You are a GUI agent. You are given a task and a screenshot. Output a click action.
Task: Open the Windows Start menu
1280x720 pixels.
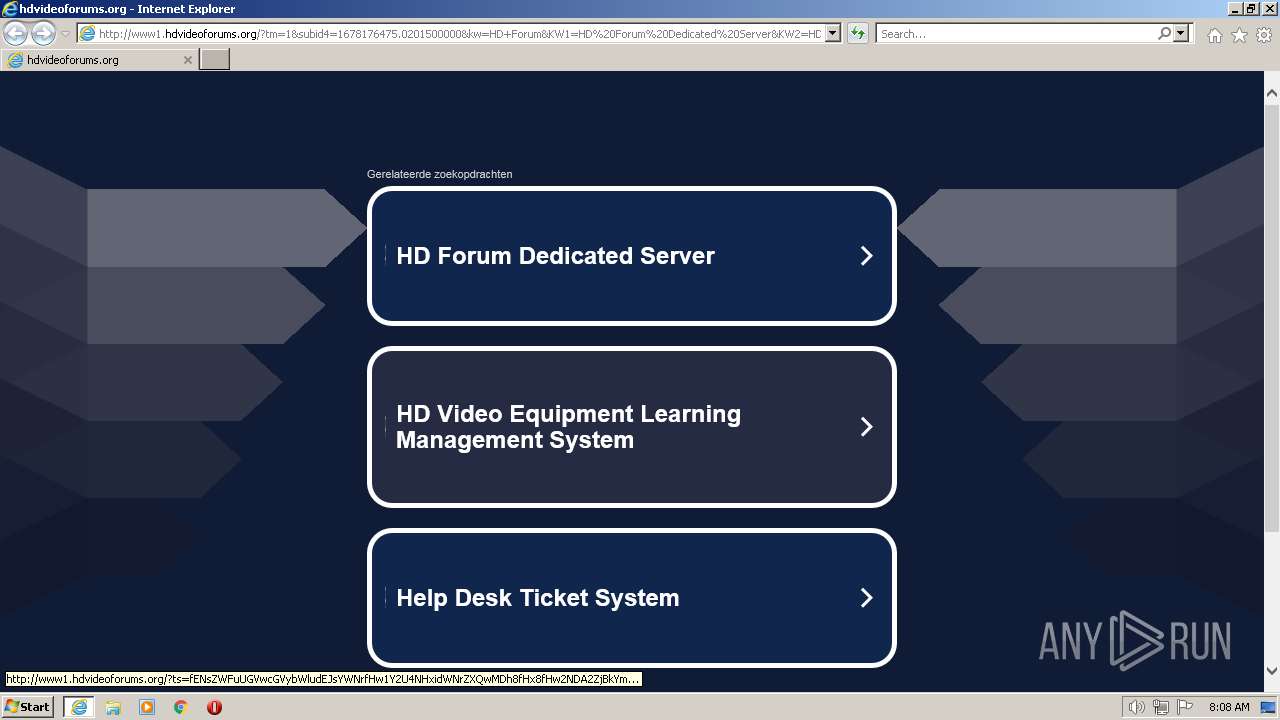pos(28,707)
